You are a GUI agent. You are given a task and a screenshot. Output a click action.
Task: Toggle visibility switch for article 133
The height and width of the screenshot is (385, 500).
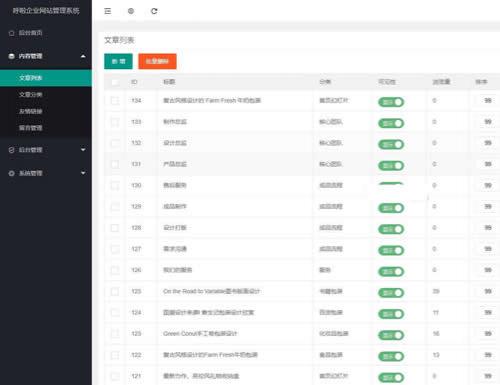point(391,123)
